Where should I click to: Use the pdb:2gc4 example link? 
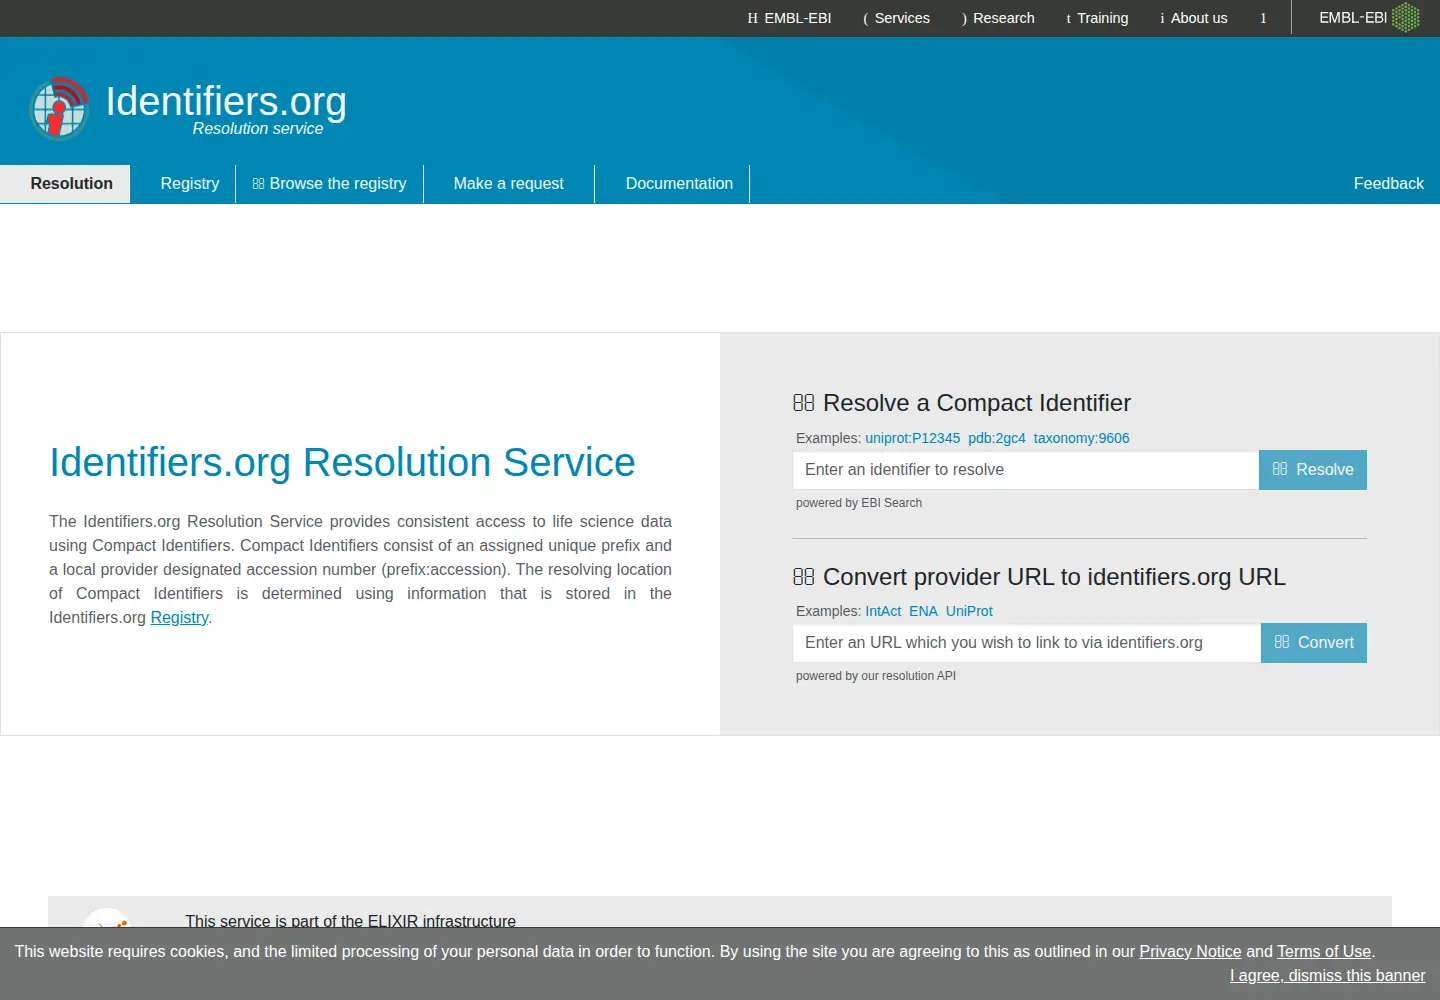point(997,438)
